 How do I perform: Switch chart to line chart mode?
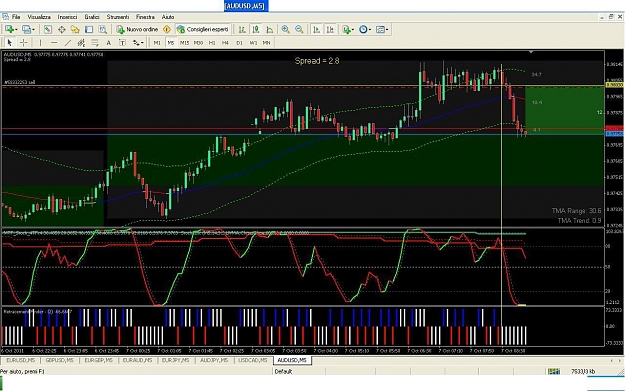tap(270, 29)
